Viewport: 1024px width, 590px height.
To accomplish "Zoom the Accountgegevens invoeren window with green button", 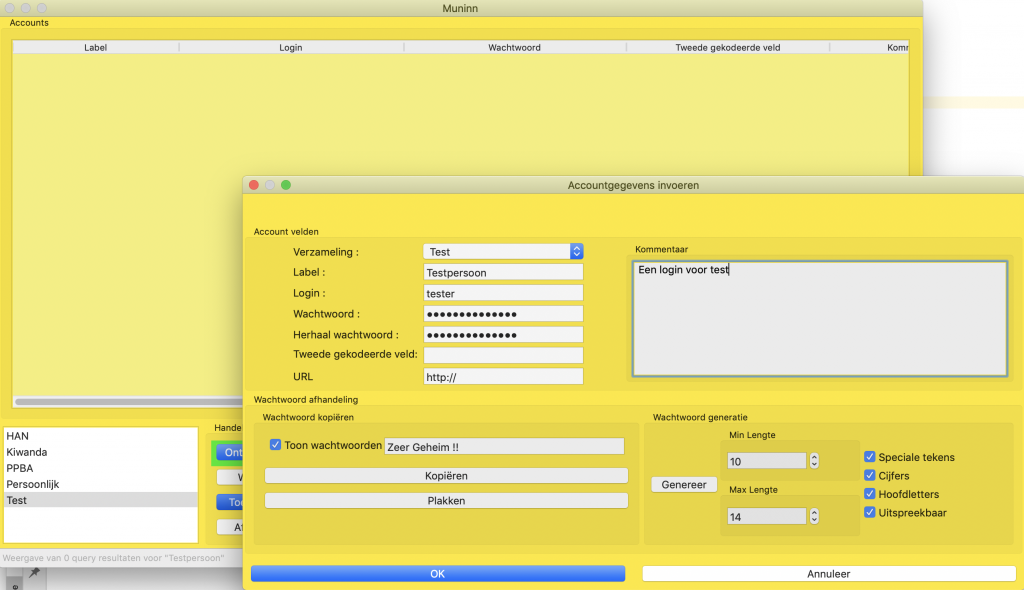I will (x=286, y=185).
